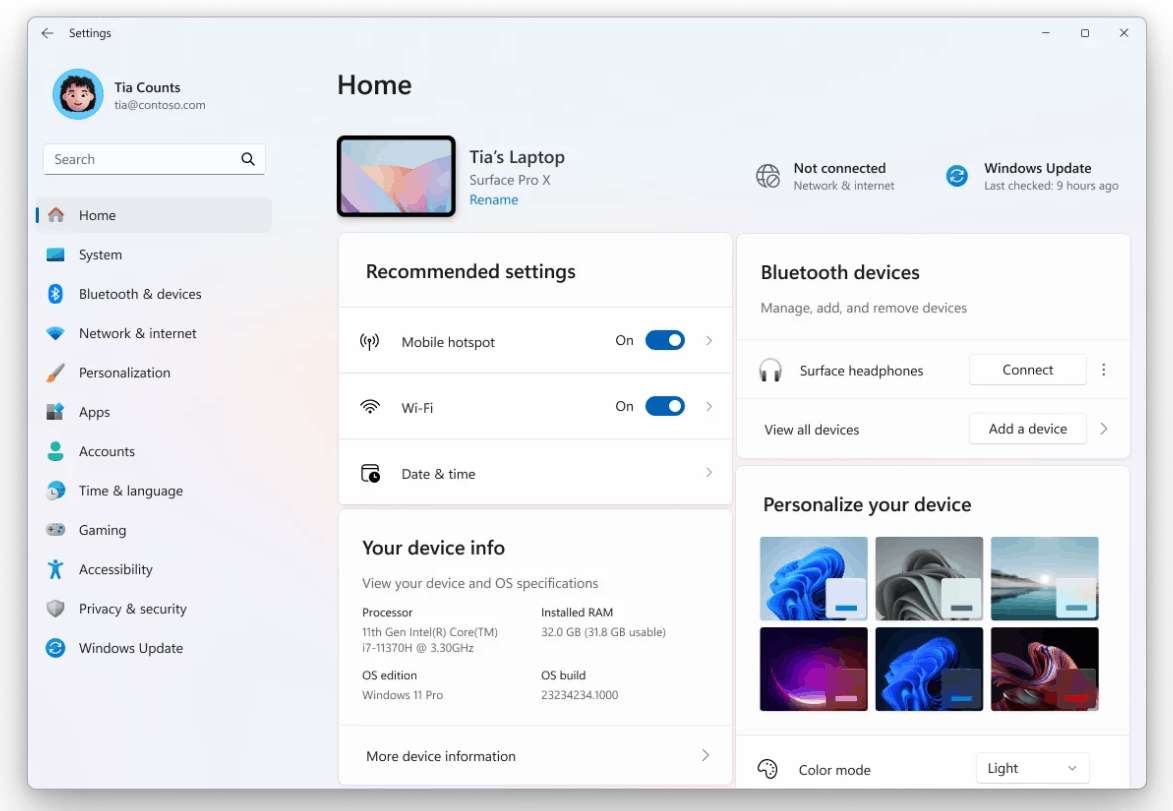This screenshot has width=1173, height=811.
Task: Select the purple glow dark theme thumbnail
Action: (813, 668)
